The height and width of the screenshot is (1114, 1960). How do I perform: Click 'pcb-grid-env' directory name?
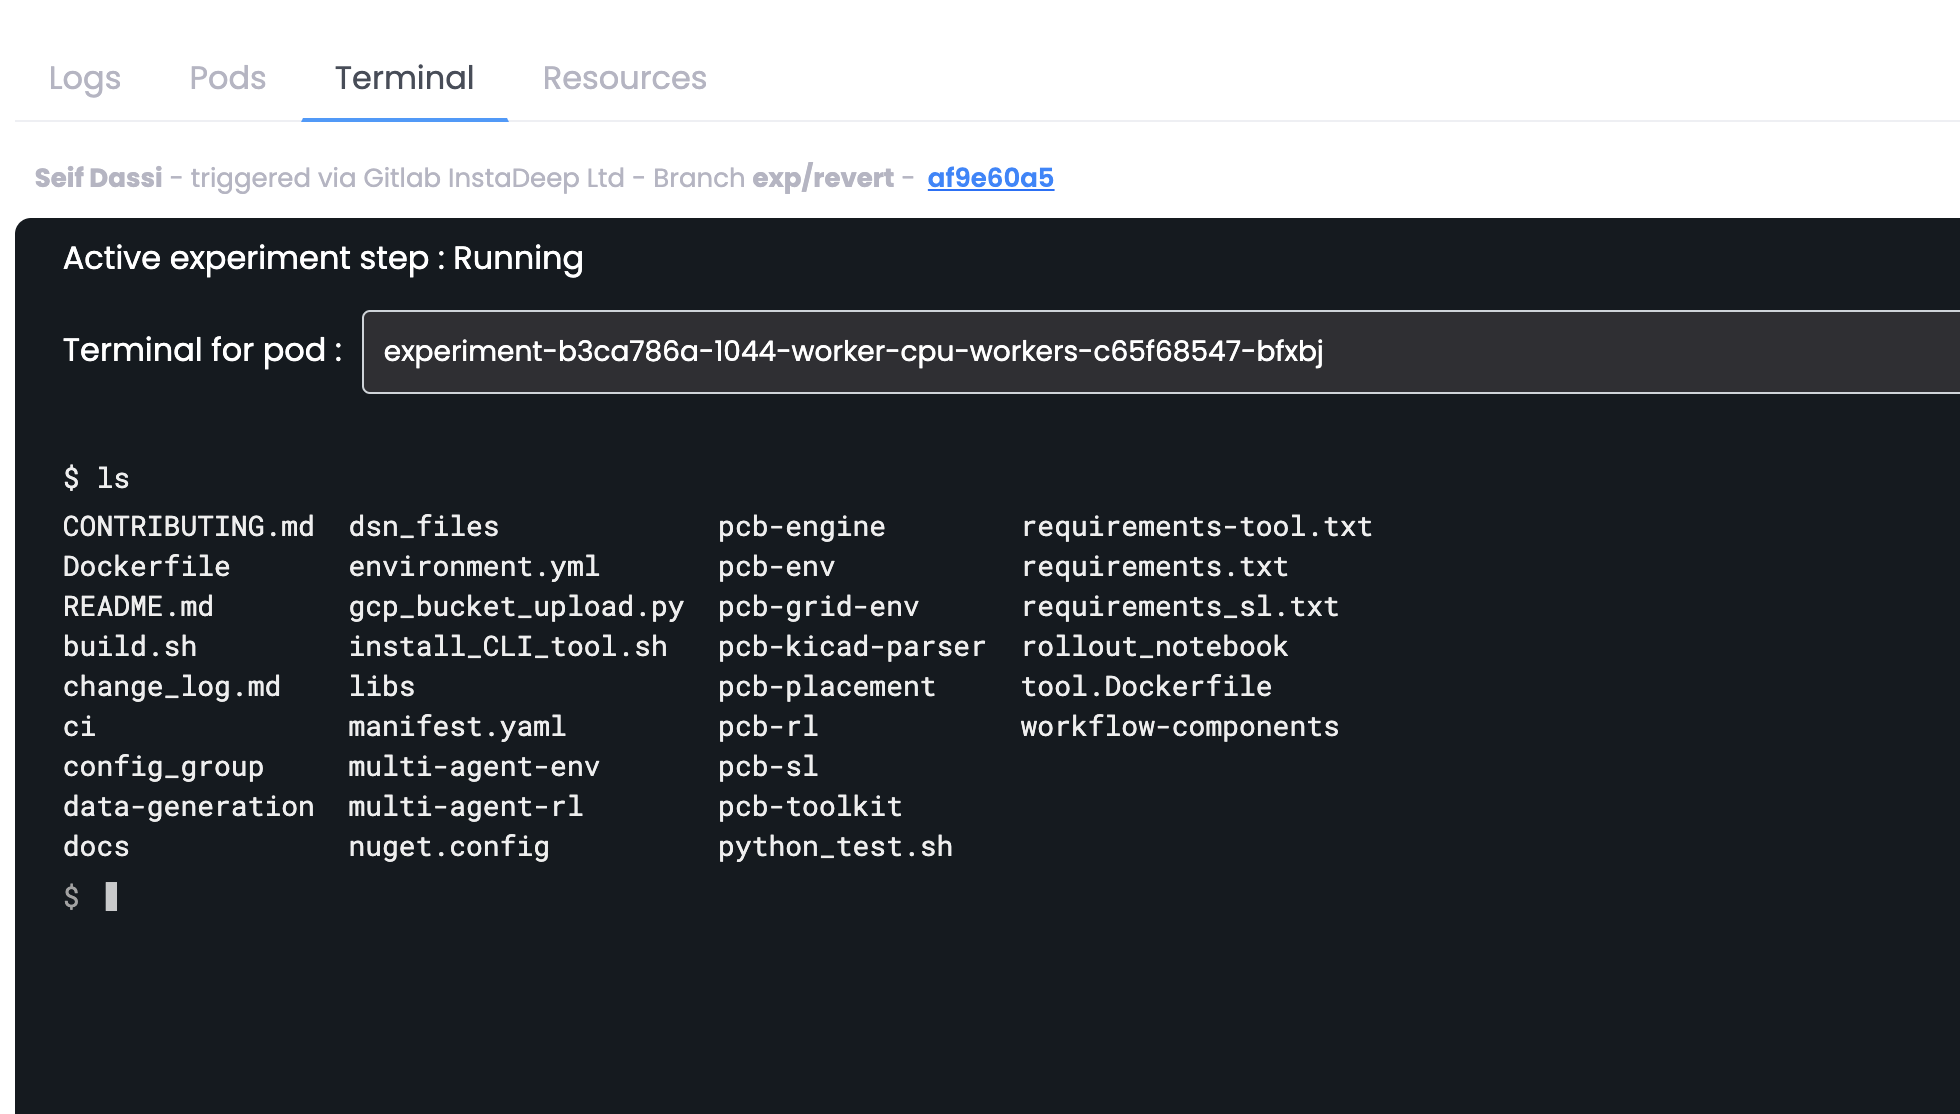click(819, 606)
